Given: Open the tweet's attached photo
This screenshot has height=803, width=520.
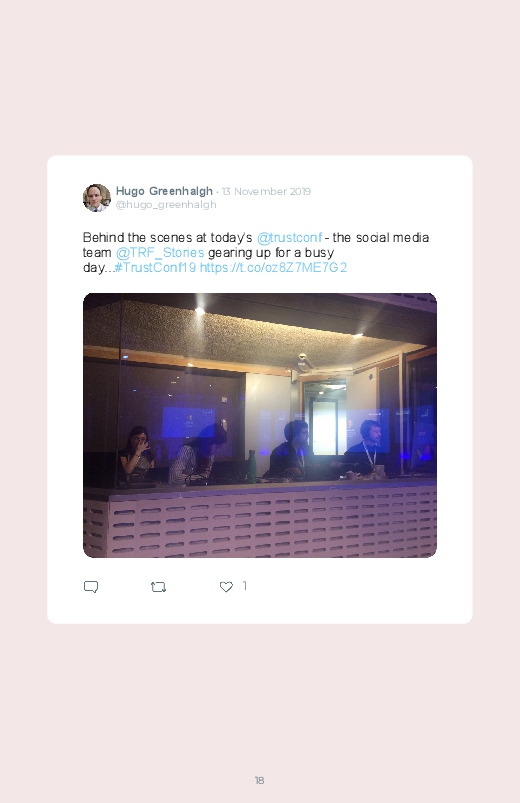Looking at the screenshot, I should pos(260,425).
